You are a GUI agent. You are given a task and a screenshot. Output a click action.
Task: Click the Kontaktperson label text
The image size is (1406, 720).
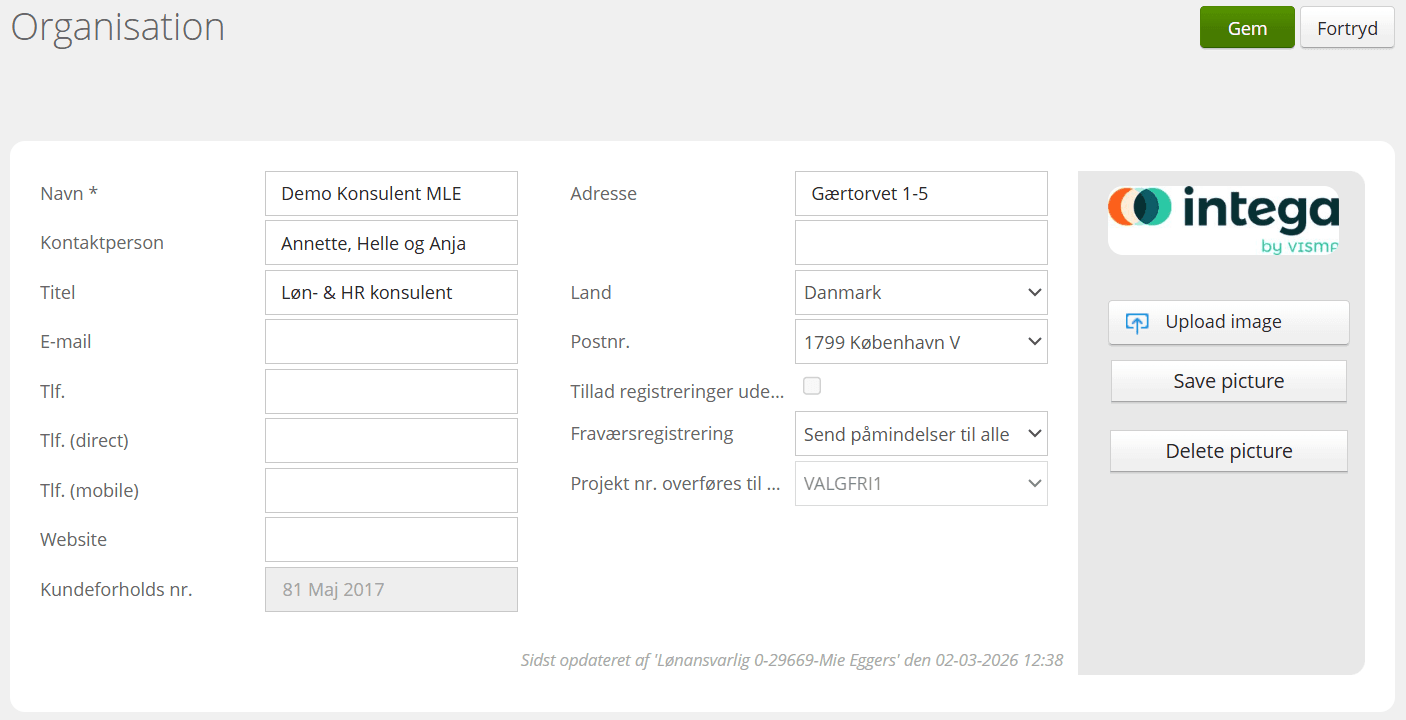(x=102, y=243)
